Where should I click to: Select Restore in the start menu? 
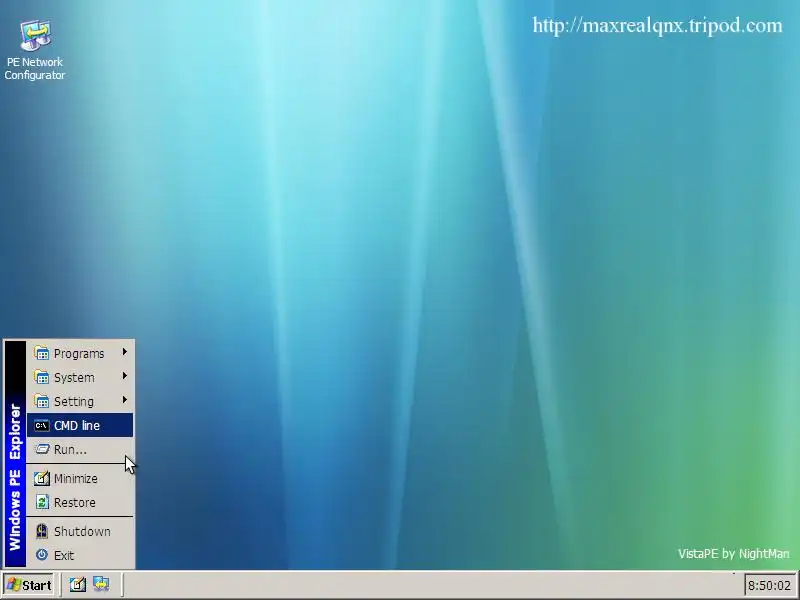point(80,502)
